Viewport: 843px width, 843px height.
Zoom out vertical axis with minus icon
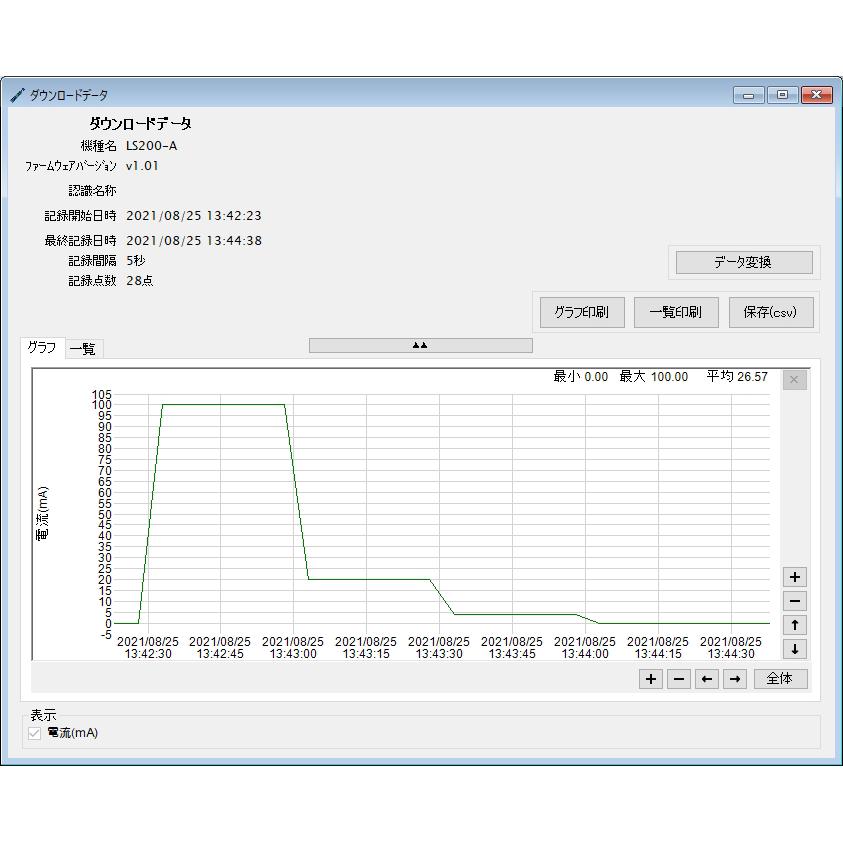795,601
